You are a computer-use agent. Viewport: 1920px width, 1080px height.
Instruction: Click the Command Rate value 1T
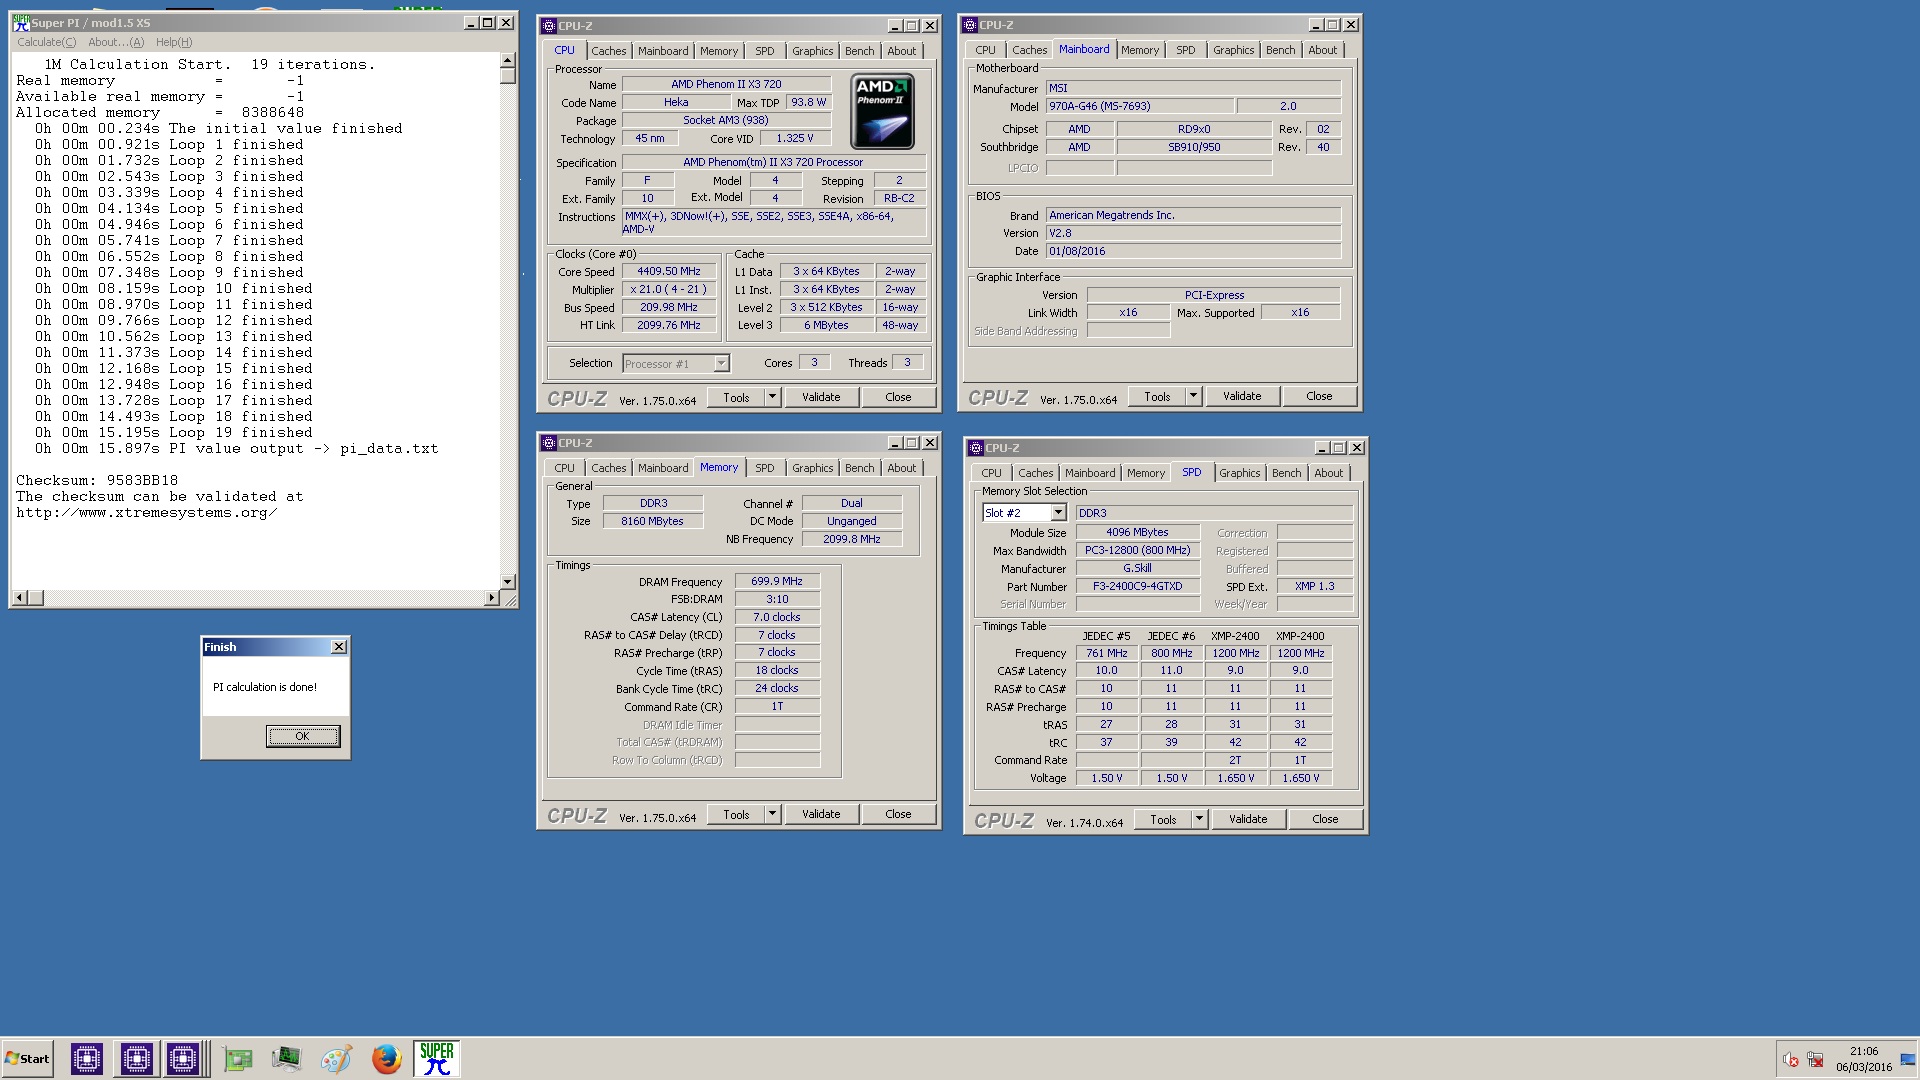click(x=777, y=707)
